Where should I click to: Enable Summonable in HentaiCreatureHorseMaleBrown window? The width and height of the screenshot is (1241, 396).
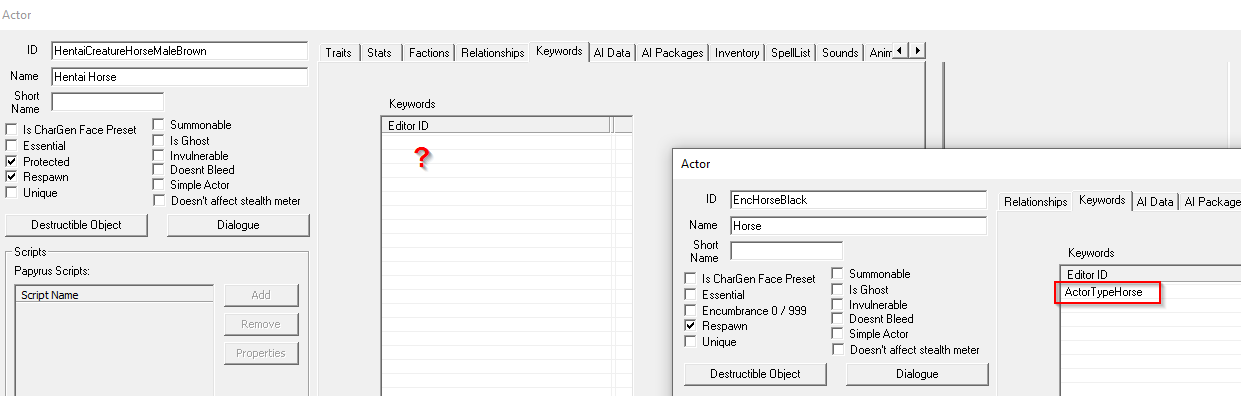[x=159, y=125]
